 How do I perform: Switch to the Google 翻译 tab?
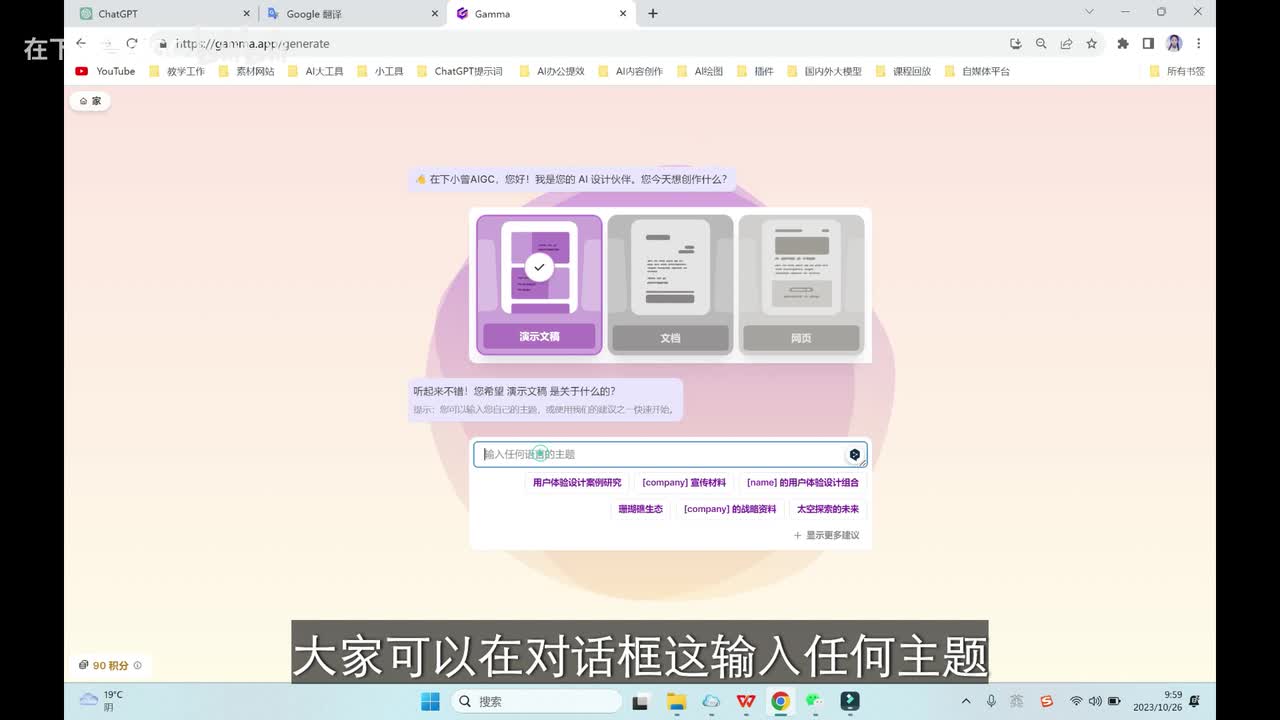tap(350, 14)
